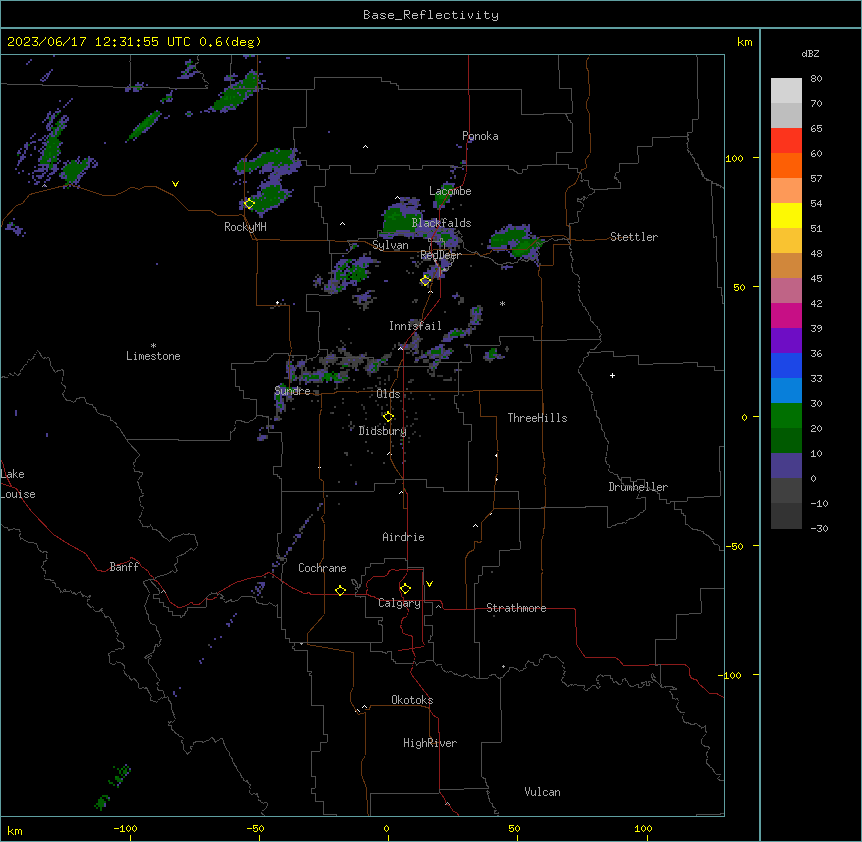Click the Sylvan label
The height and width of the screenshot is (842, 862).
390,245
